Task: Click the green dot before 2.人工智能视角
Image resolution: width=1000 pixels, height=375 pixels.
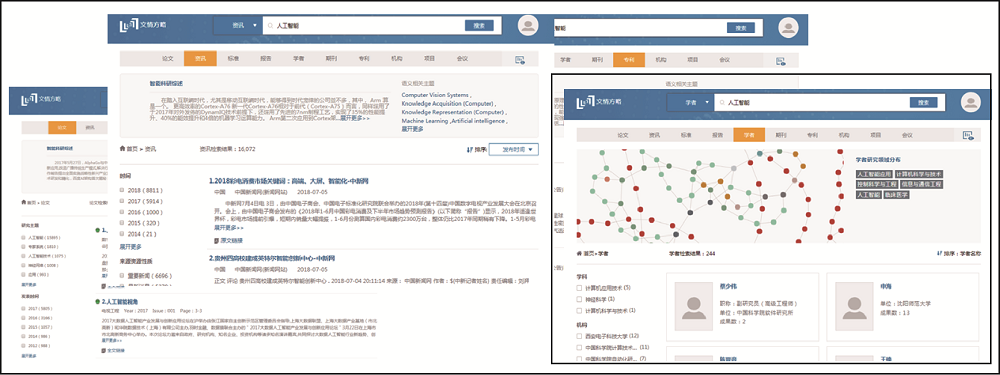Action: tap(97, 301)
